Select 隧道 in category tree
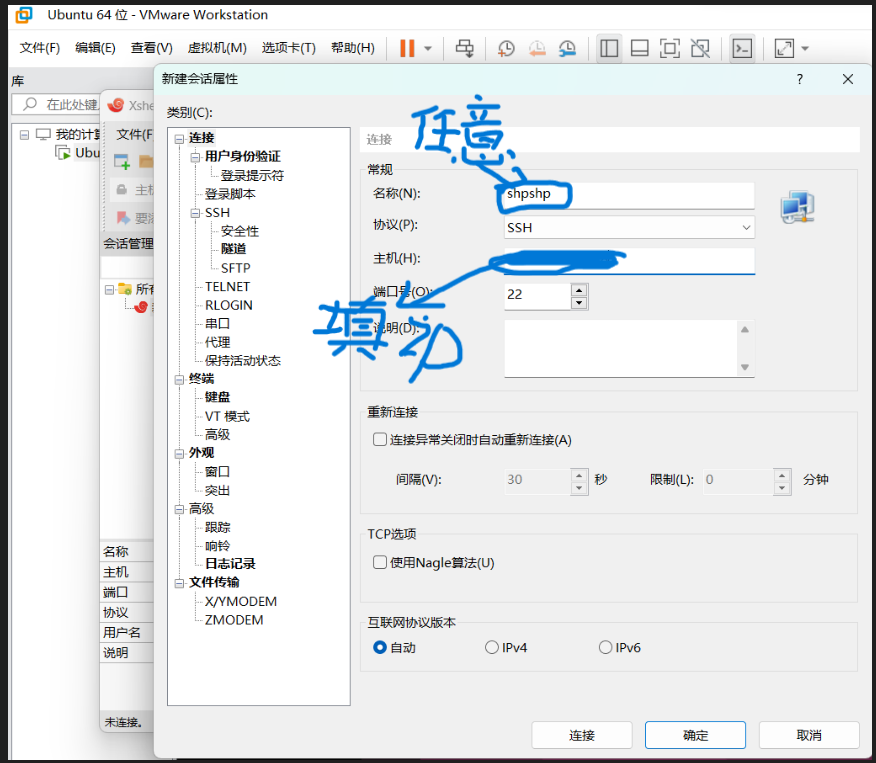 (234, 249)
